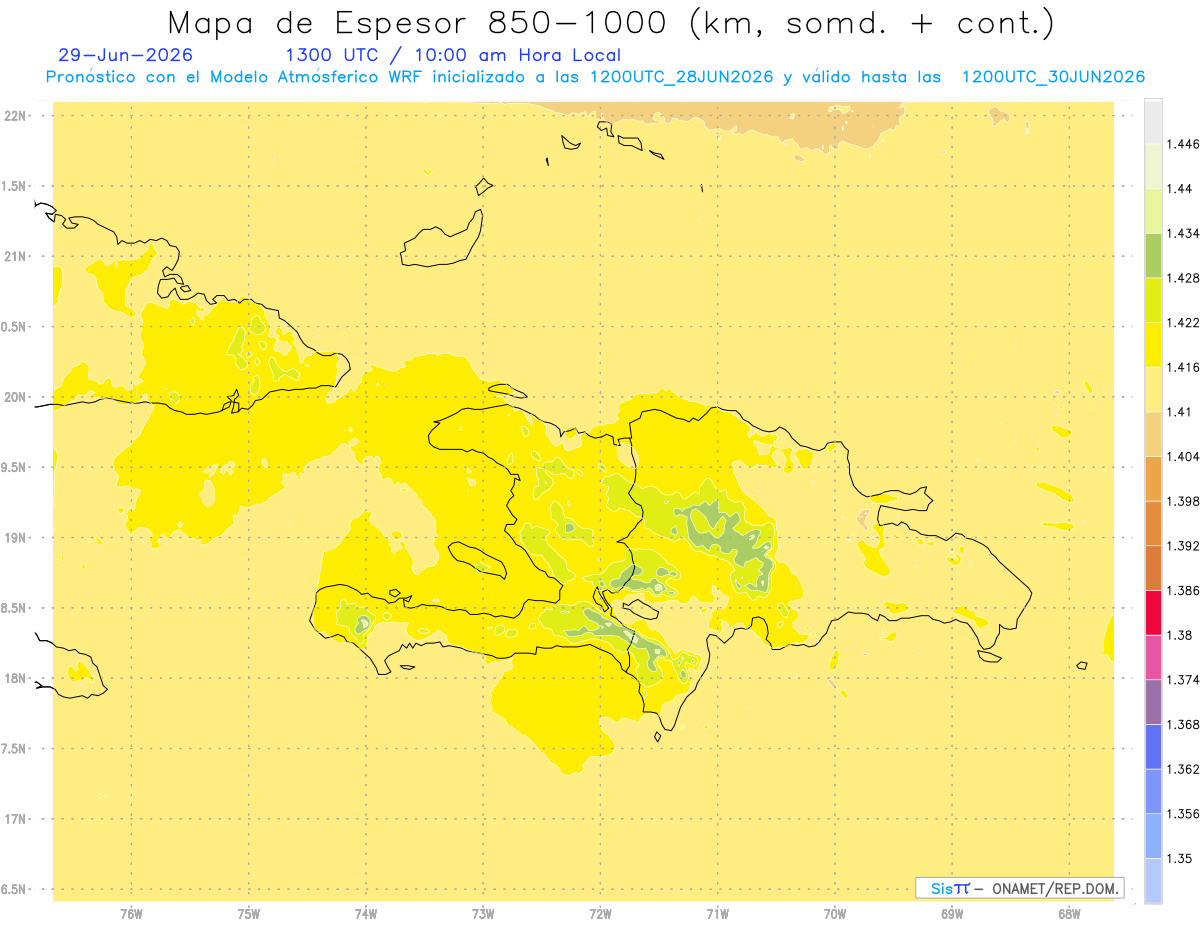Select the gray colorbar segment above 1.446

coord(1153,121)
